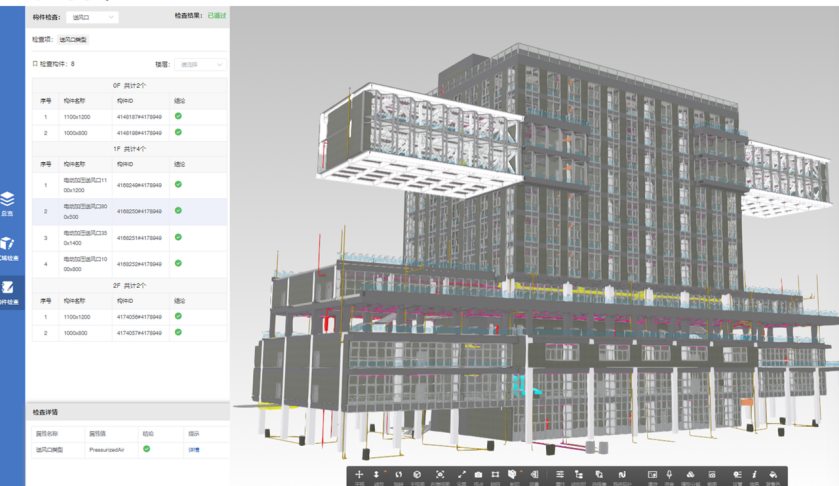Click green check for 0F 1100x1200 row
839x486 pixels.
pos(178,117)
